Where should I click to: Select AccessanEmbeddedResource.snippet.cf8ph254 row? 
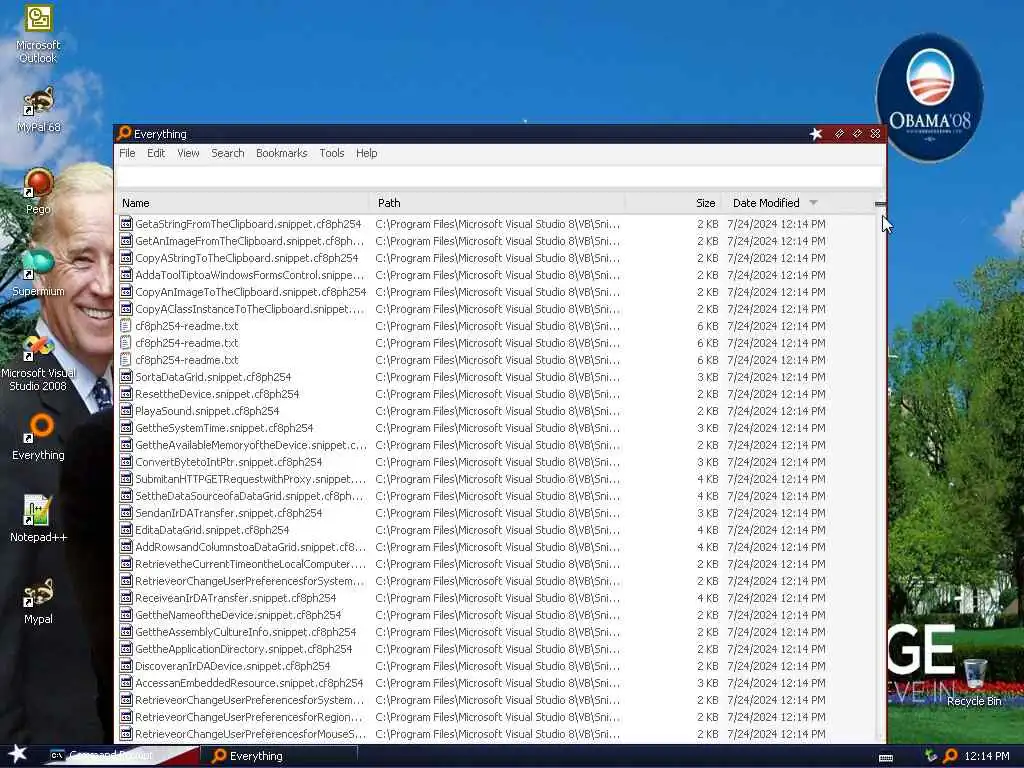point(495,682)
